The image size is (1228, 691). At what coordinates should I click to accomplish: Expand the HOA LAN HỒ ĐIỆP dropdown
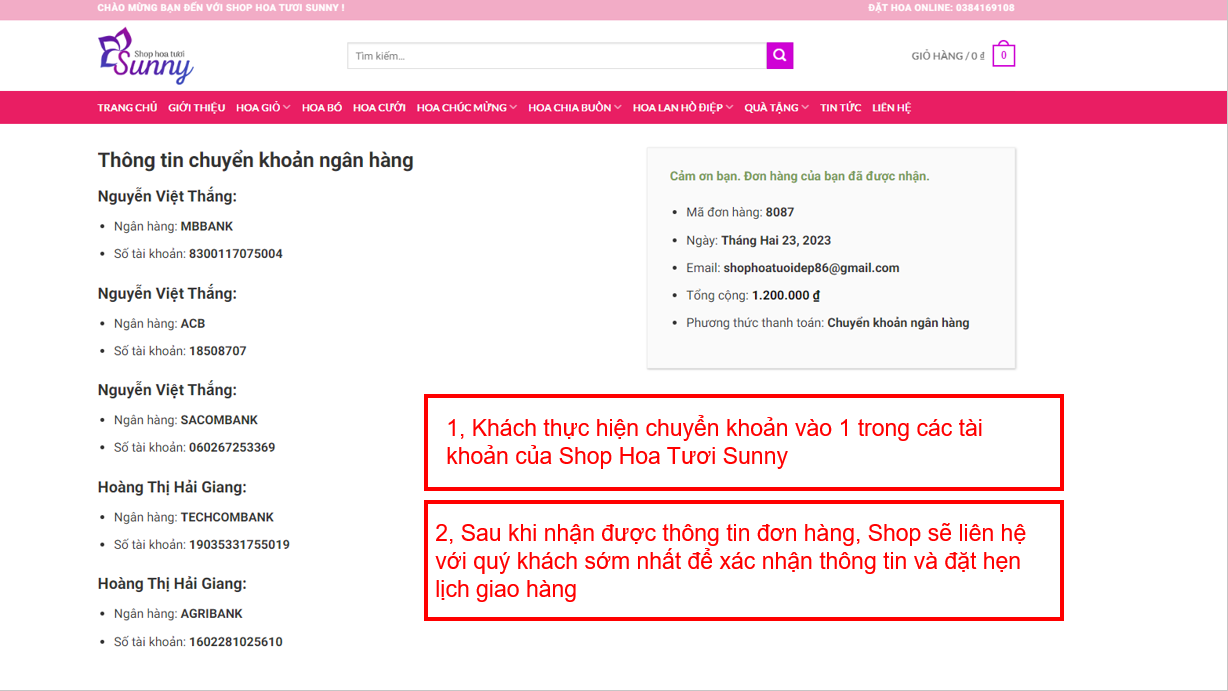pos(683,108)
